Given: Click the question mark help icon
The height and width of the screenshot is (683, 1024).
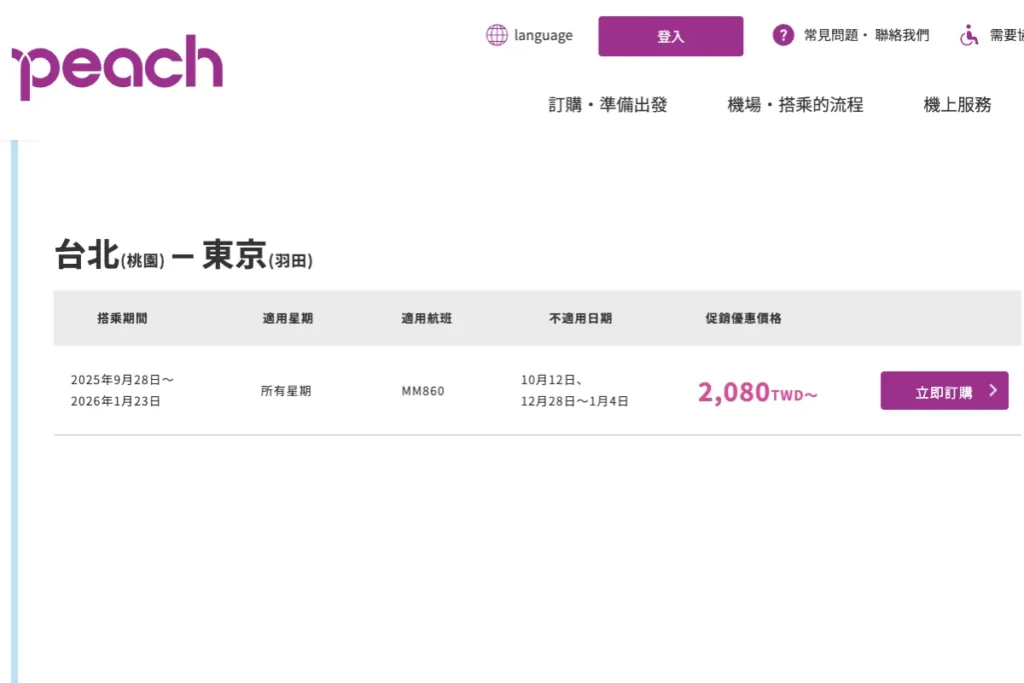Looking at the screenshot, I should click(783, 35).
